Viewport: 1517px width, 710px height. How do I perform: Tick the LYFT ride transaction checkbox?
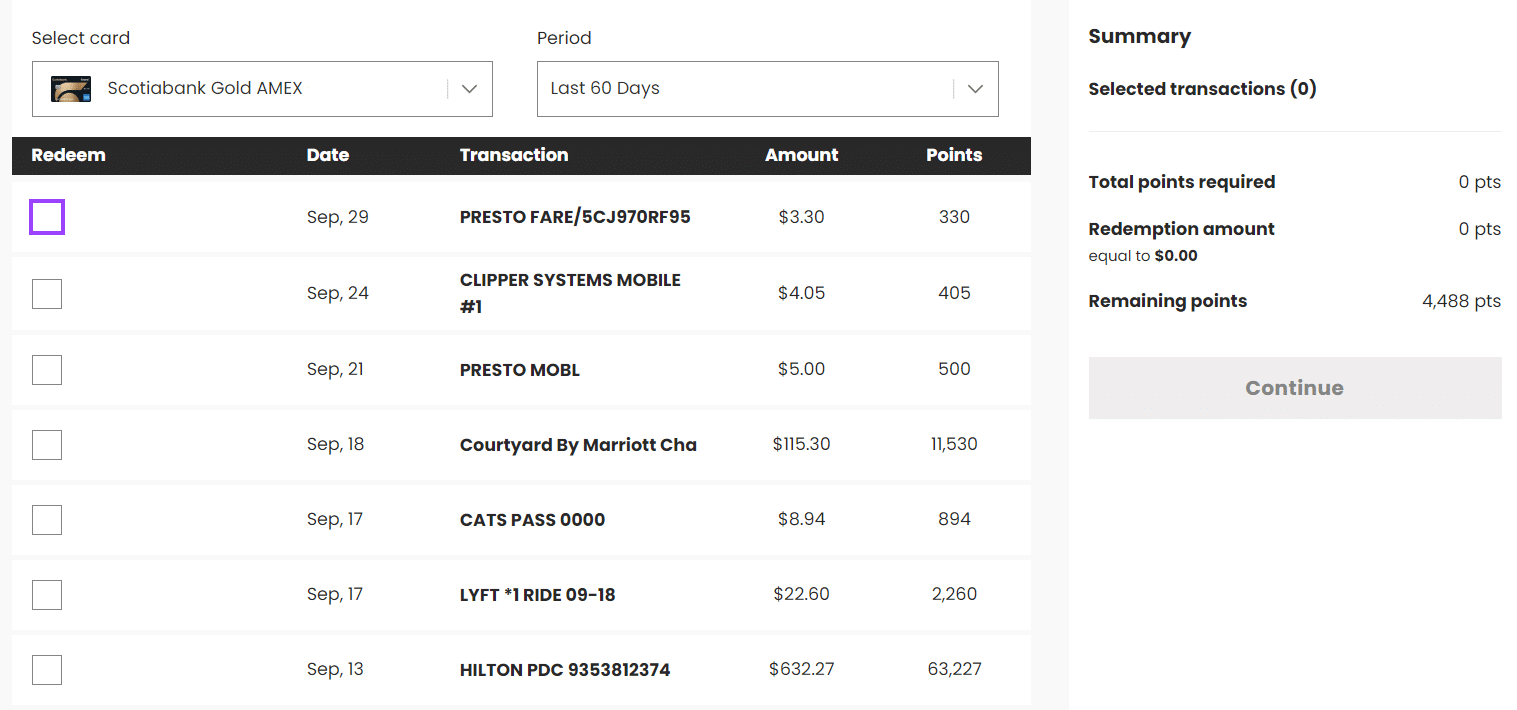47,595
